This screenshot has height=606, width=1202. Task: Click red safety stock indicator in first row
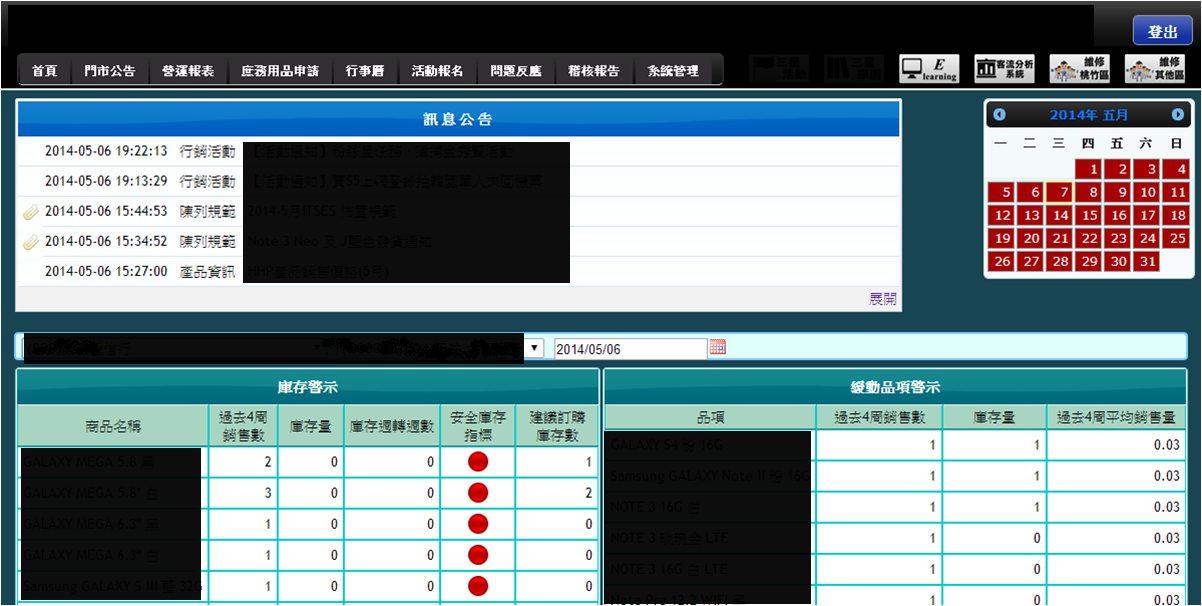point(478,462)
